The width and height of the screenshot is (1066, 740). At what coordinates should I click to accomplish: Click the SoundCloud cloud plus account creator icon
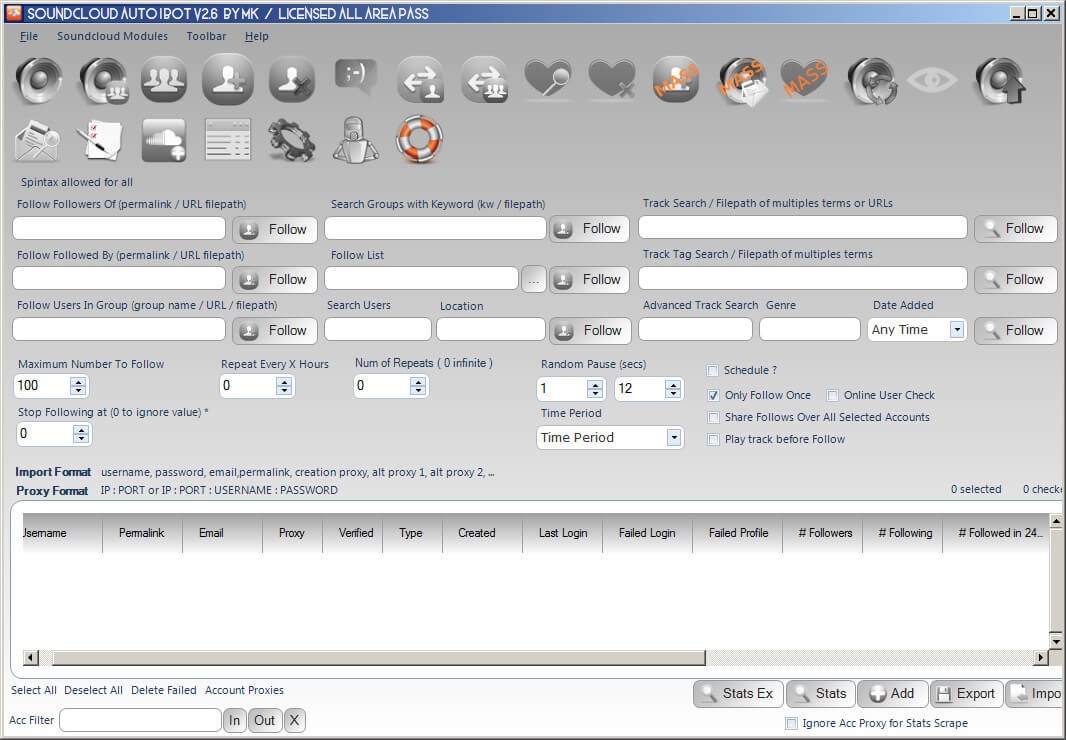click(164, 140)
